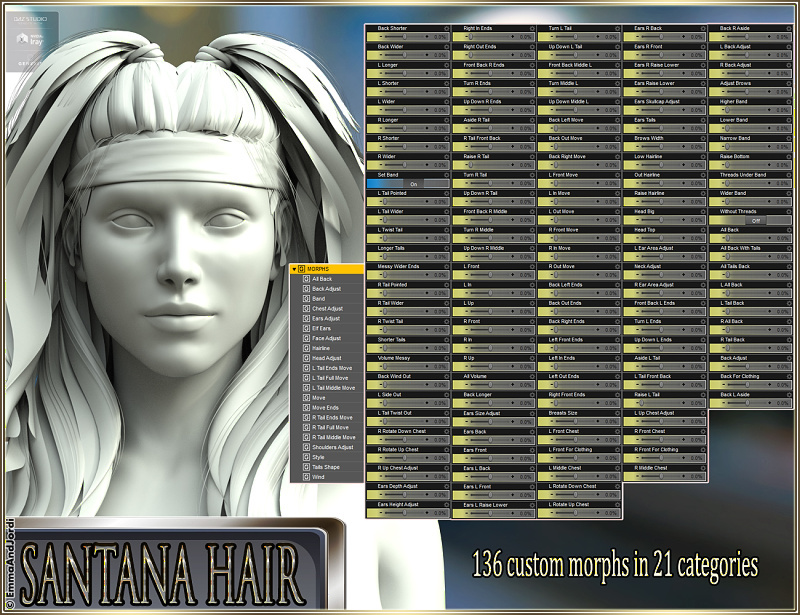The width and height of the screenshot is (800, 615).
Task: Click the Head Big slider track
Action: 660,220
